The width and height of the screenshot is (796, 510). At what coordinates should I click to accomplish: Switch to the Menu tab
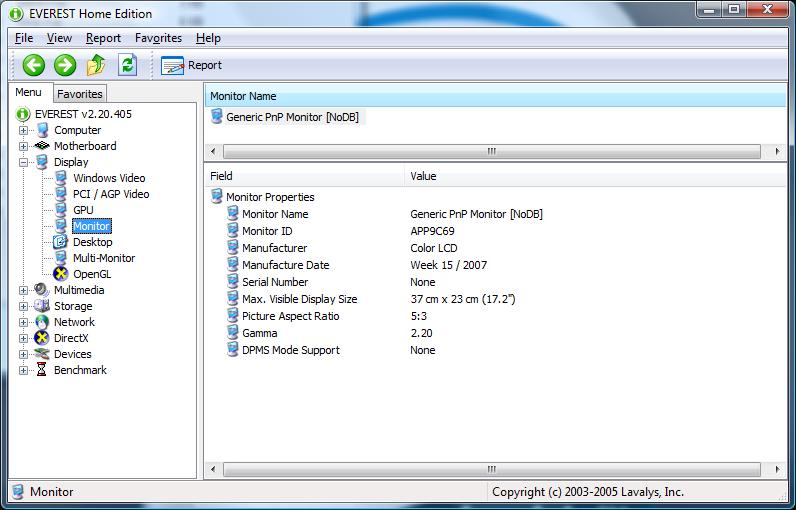coord(28,92)
